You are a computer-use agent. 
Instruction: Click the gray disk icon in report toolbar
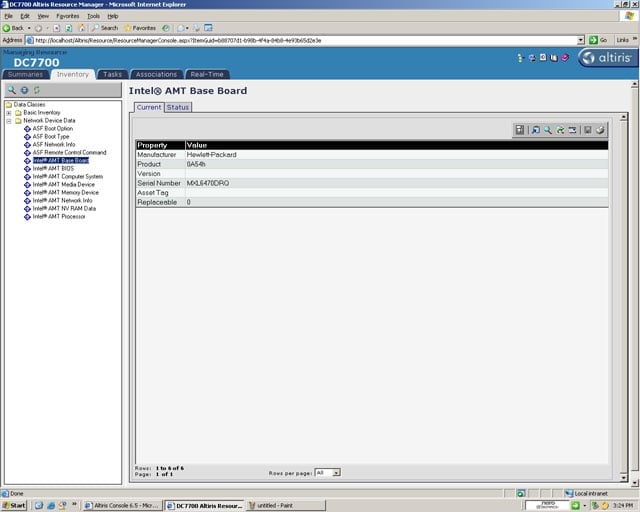[587, 130]
